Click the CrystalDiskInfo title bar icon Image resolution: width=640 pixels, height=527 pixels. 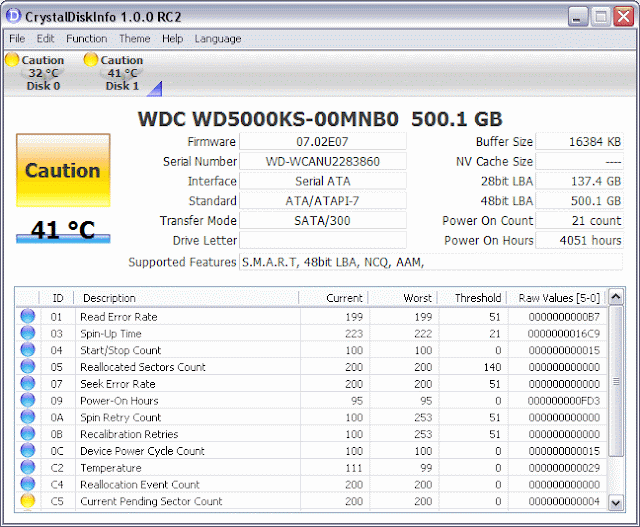point(13,16)
